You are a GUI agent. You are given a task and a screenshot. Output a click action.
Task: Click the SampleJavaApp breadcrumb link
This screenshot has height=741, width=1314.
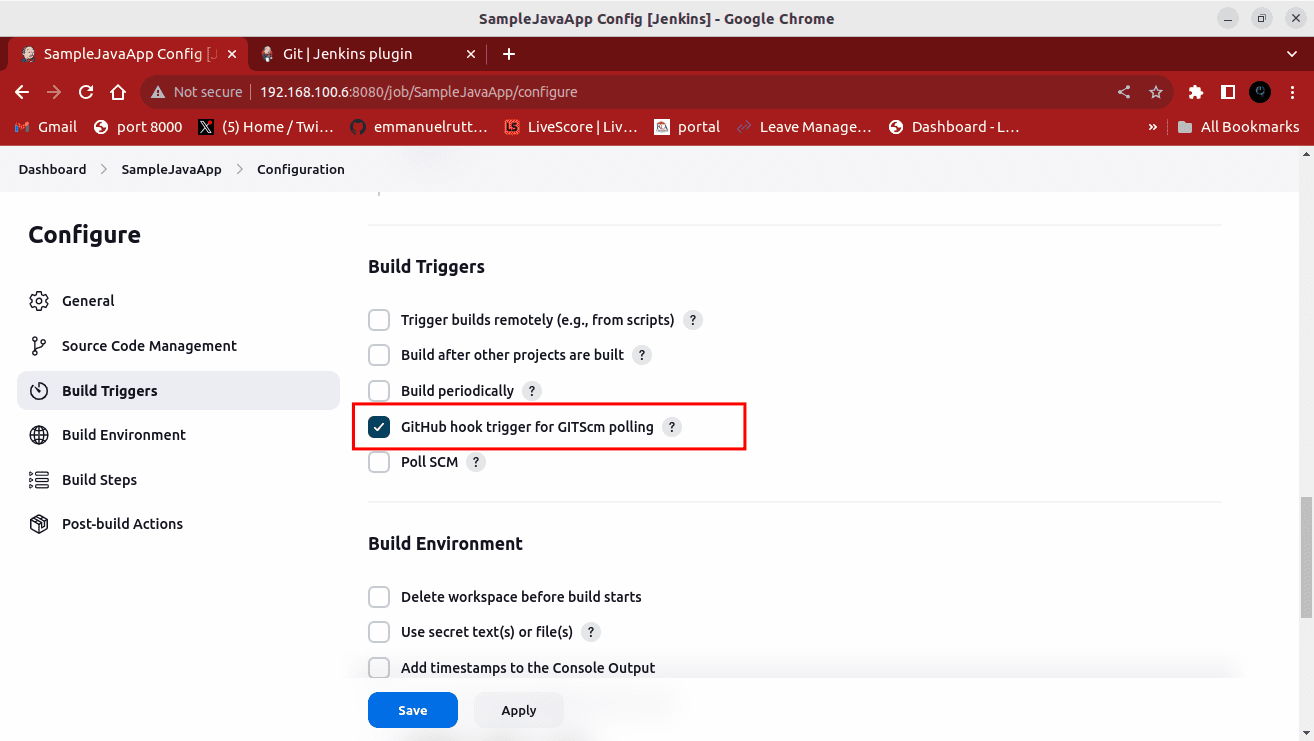pyautogui.click(x=171, y=170)
